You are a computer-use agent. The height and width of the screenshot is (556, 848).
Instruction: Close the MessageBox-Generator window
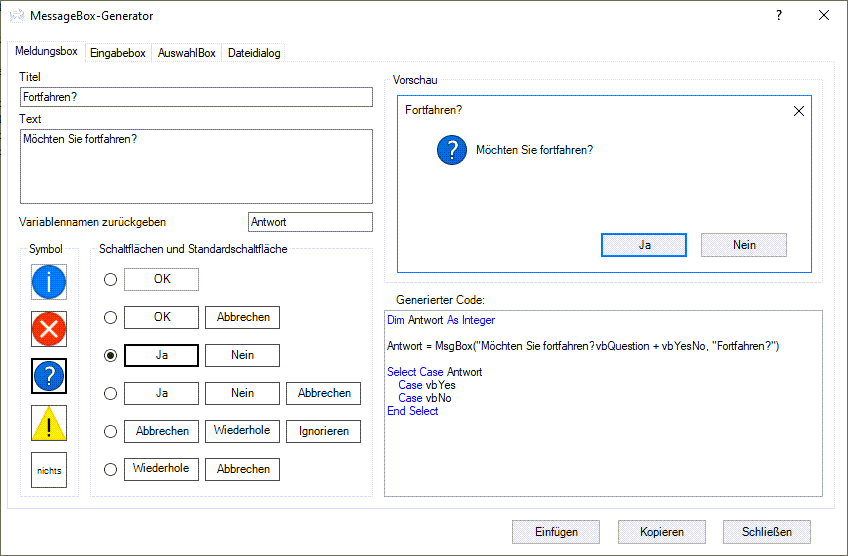(824, 15)
